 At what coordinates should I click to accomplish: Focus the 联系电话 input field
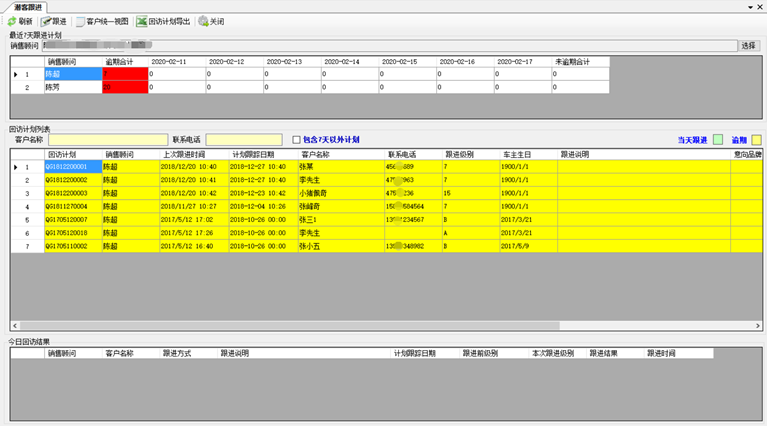click(x=245, y=140)
